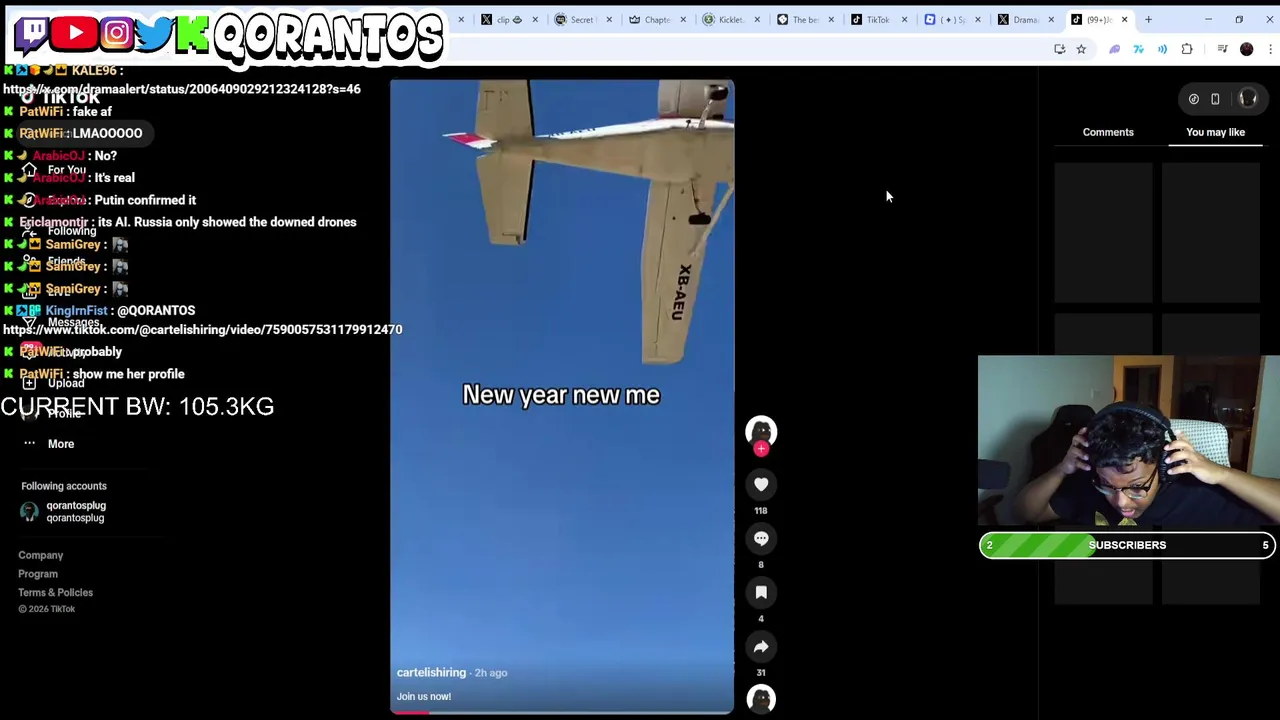
Task: Open comments via the speech bubble icon
Action: [761, 538]
